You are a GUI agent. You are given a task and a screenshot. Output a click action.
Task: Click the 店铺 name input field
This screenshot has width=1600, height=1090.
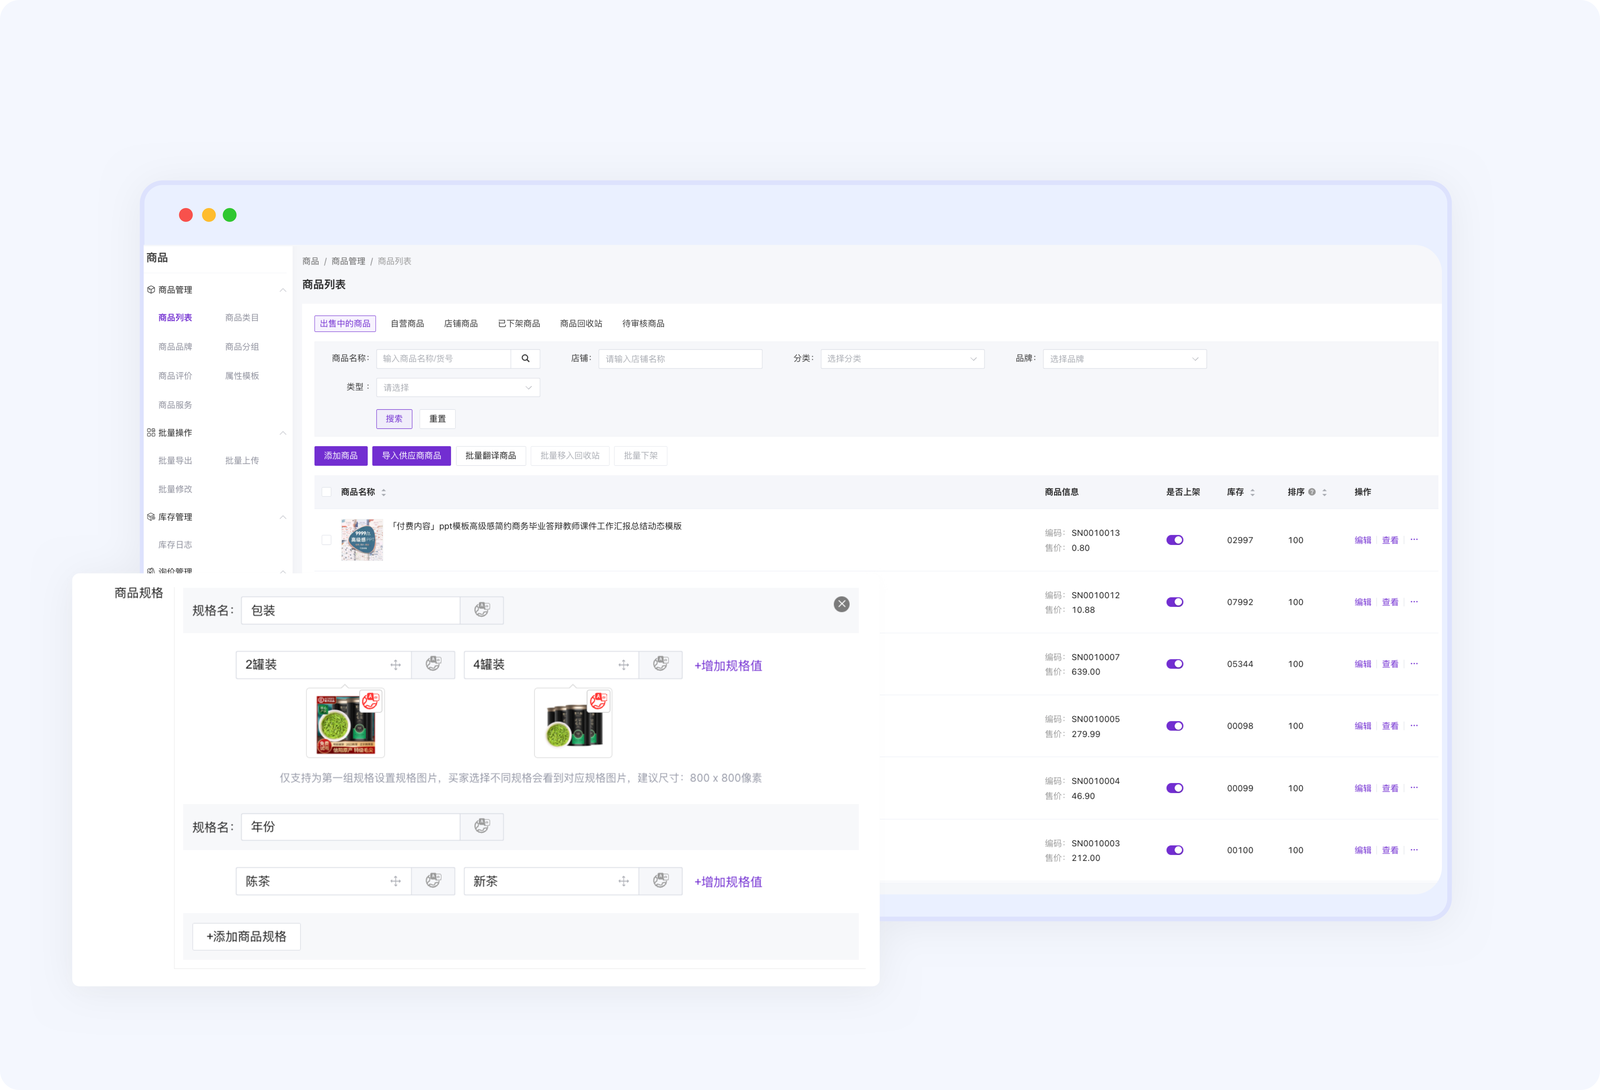tap(680, 359)
